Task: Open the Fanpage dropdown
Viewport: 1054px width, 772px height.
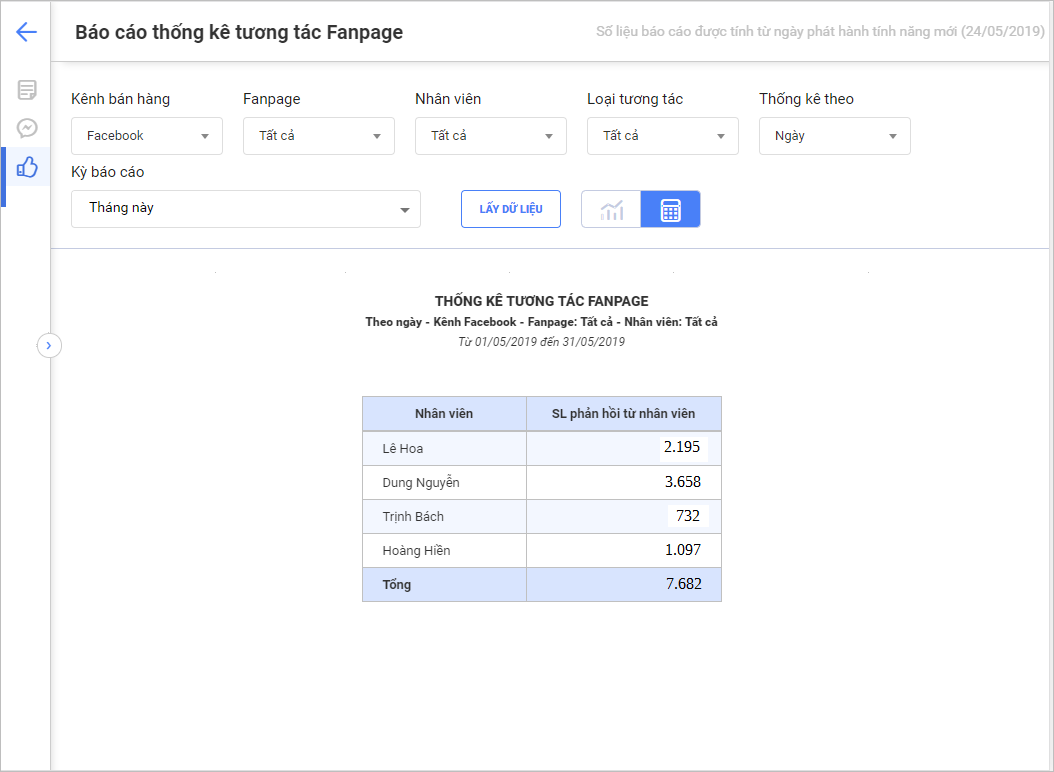Action: coord(319,136)
